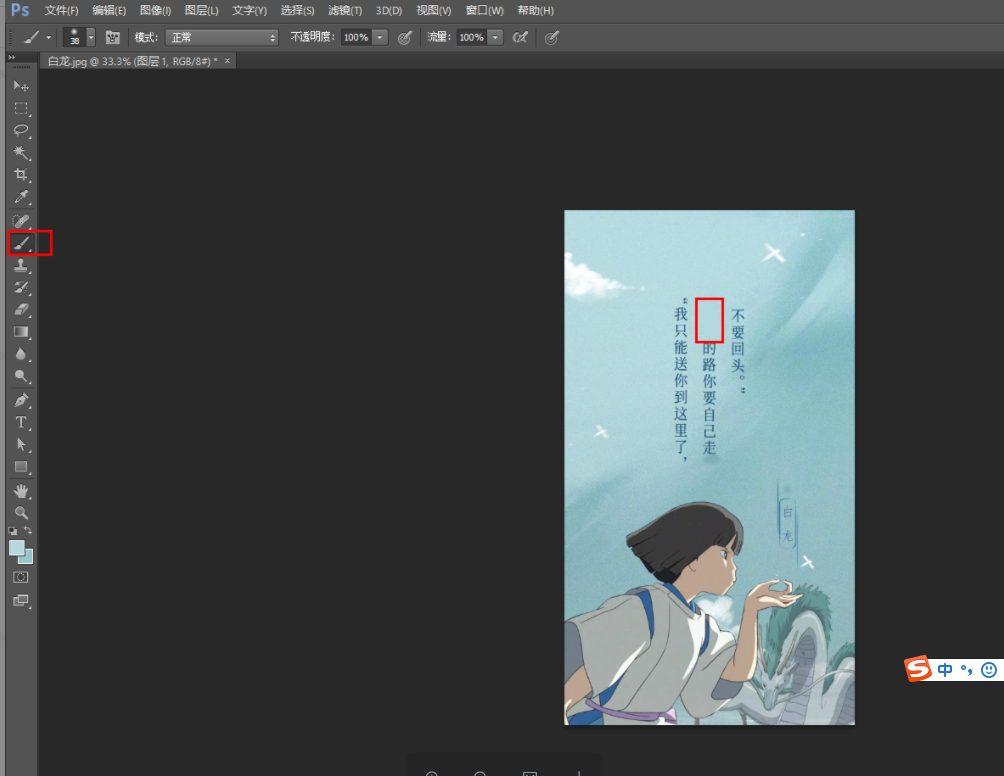1004x776 pixels.
Task: Select the Rectangle shape tool
Action: tap(20, 467)
